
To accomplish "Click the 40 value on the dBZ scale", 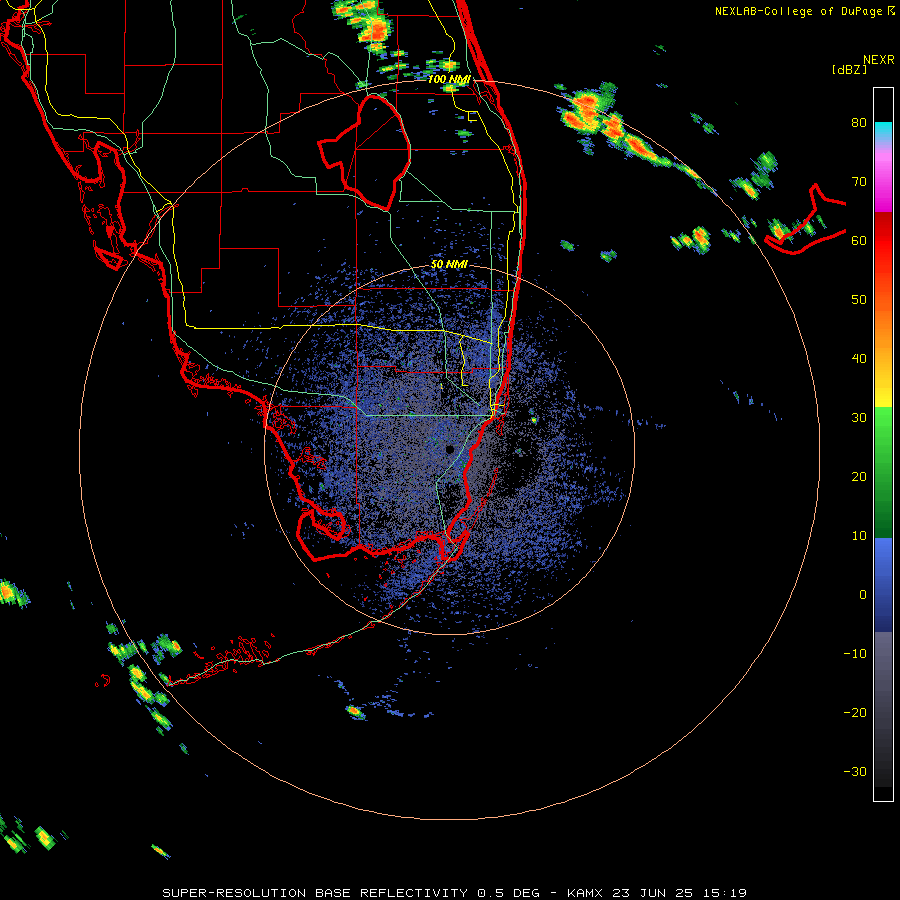I will tap(859, 359).
